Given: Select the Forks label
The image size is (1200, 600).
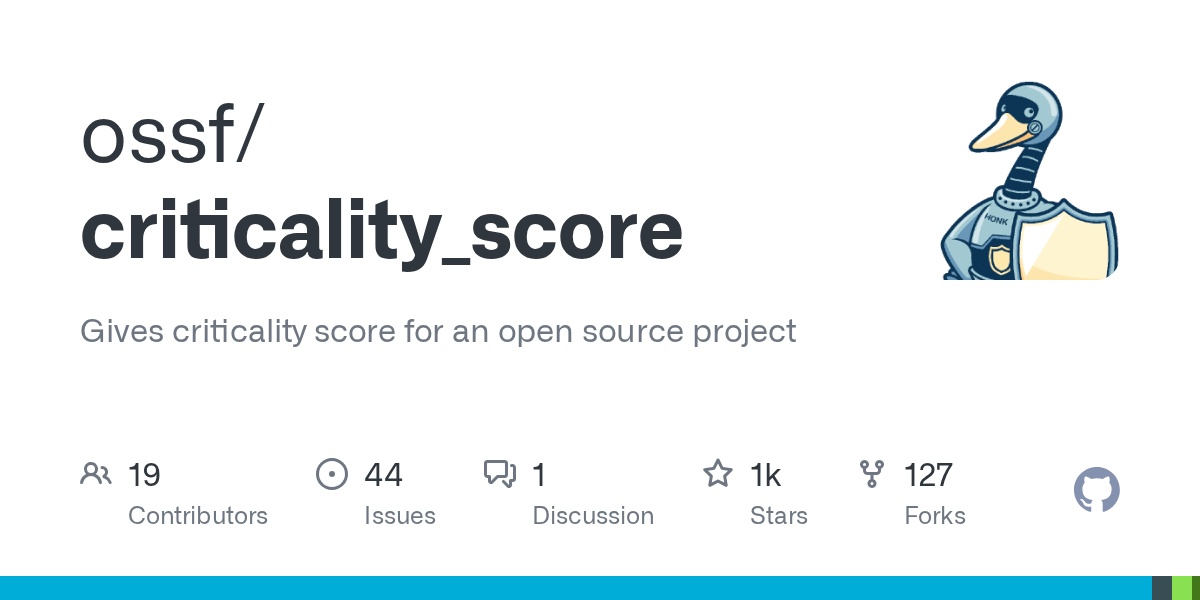Looking at the screenshot, I should coord(935,516).
